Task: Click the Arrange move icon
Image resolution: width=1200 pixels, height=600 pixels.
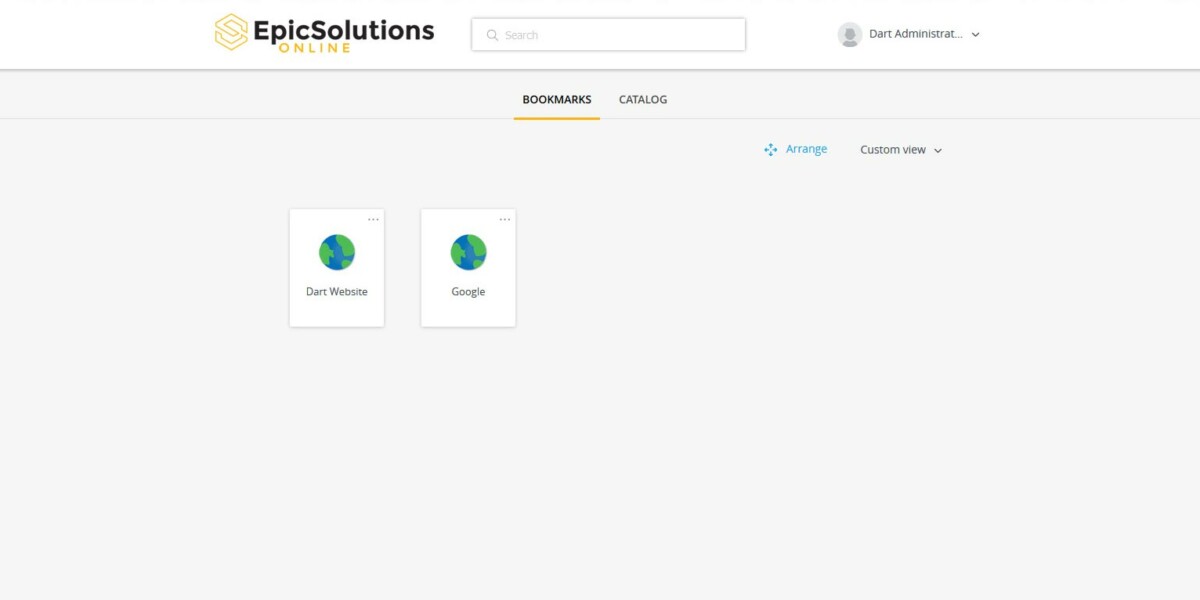Action: pyautogui.click(x=770, y=149)
